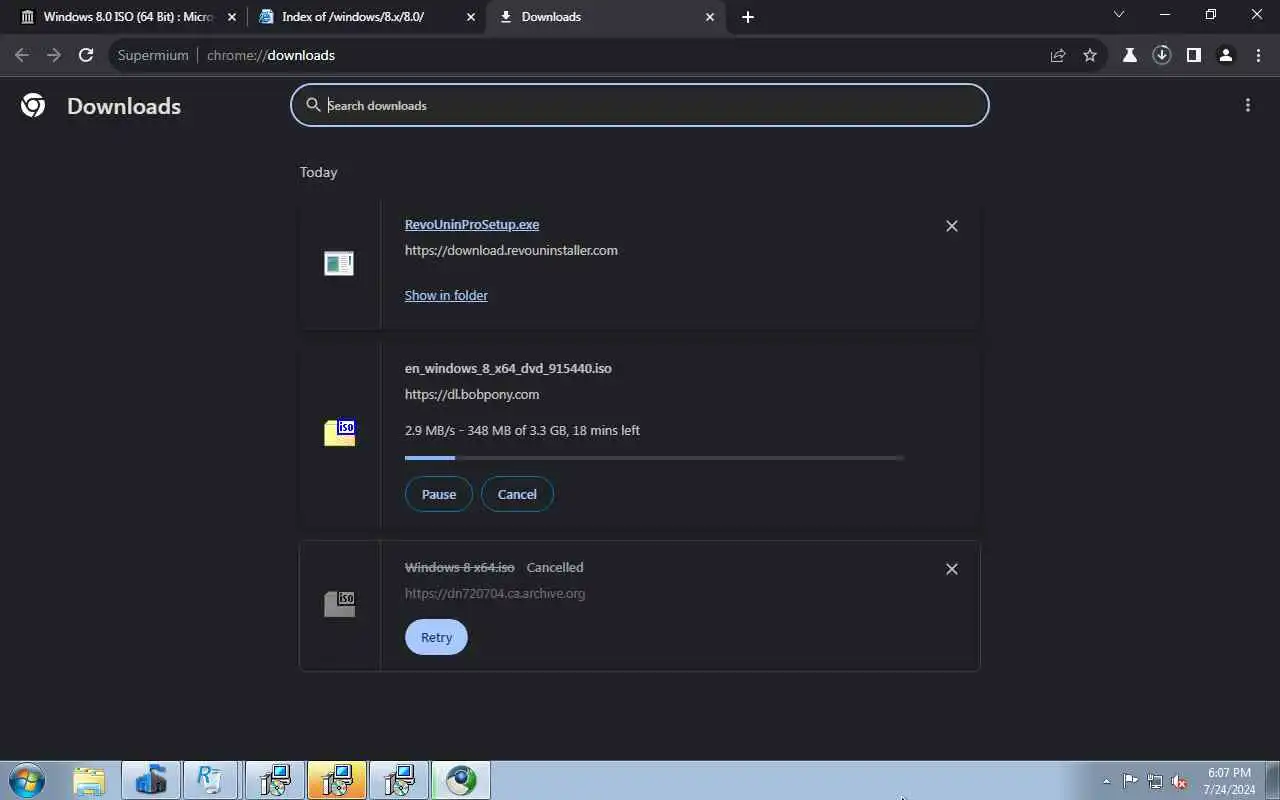Retry the Windows 8 x64.iso download

436,637
